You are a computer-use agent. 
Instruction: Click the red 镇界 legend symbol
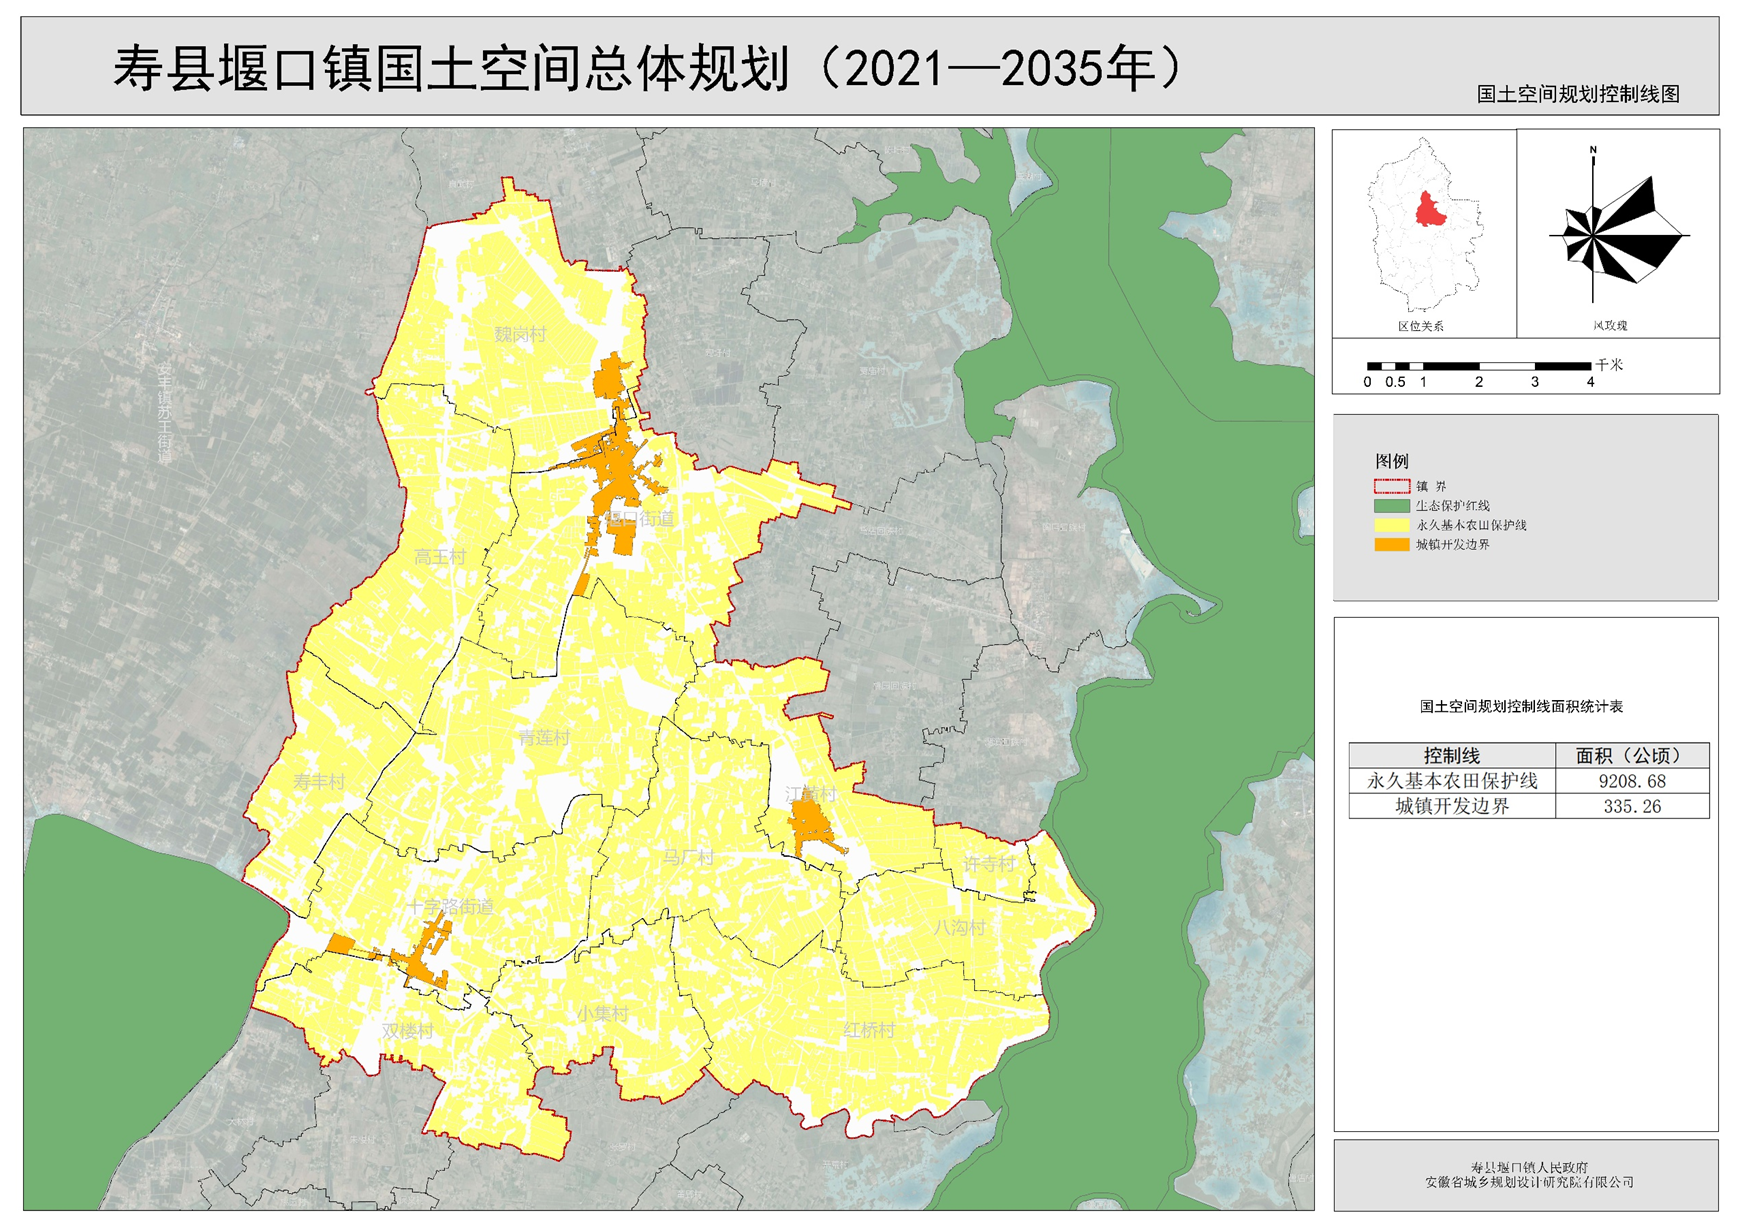click(1391, 487)
